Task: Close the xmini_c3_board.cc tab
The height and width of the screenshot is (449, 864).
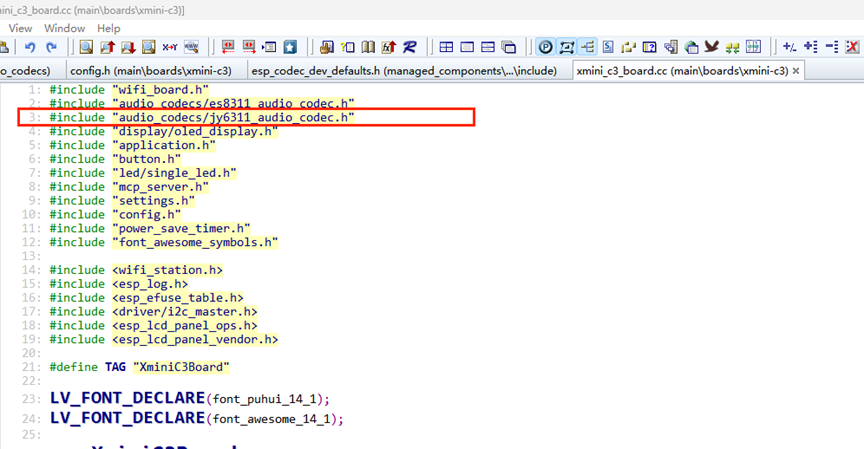Action: (796, 71)
